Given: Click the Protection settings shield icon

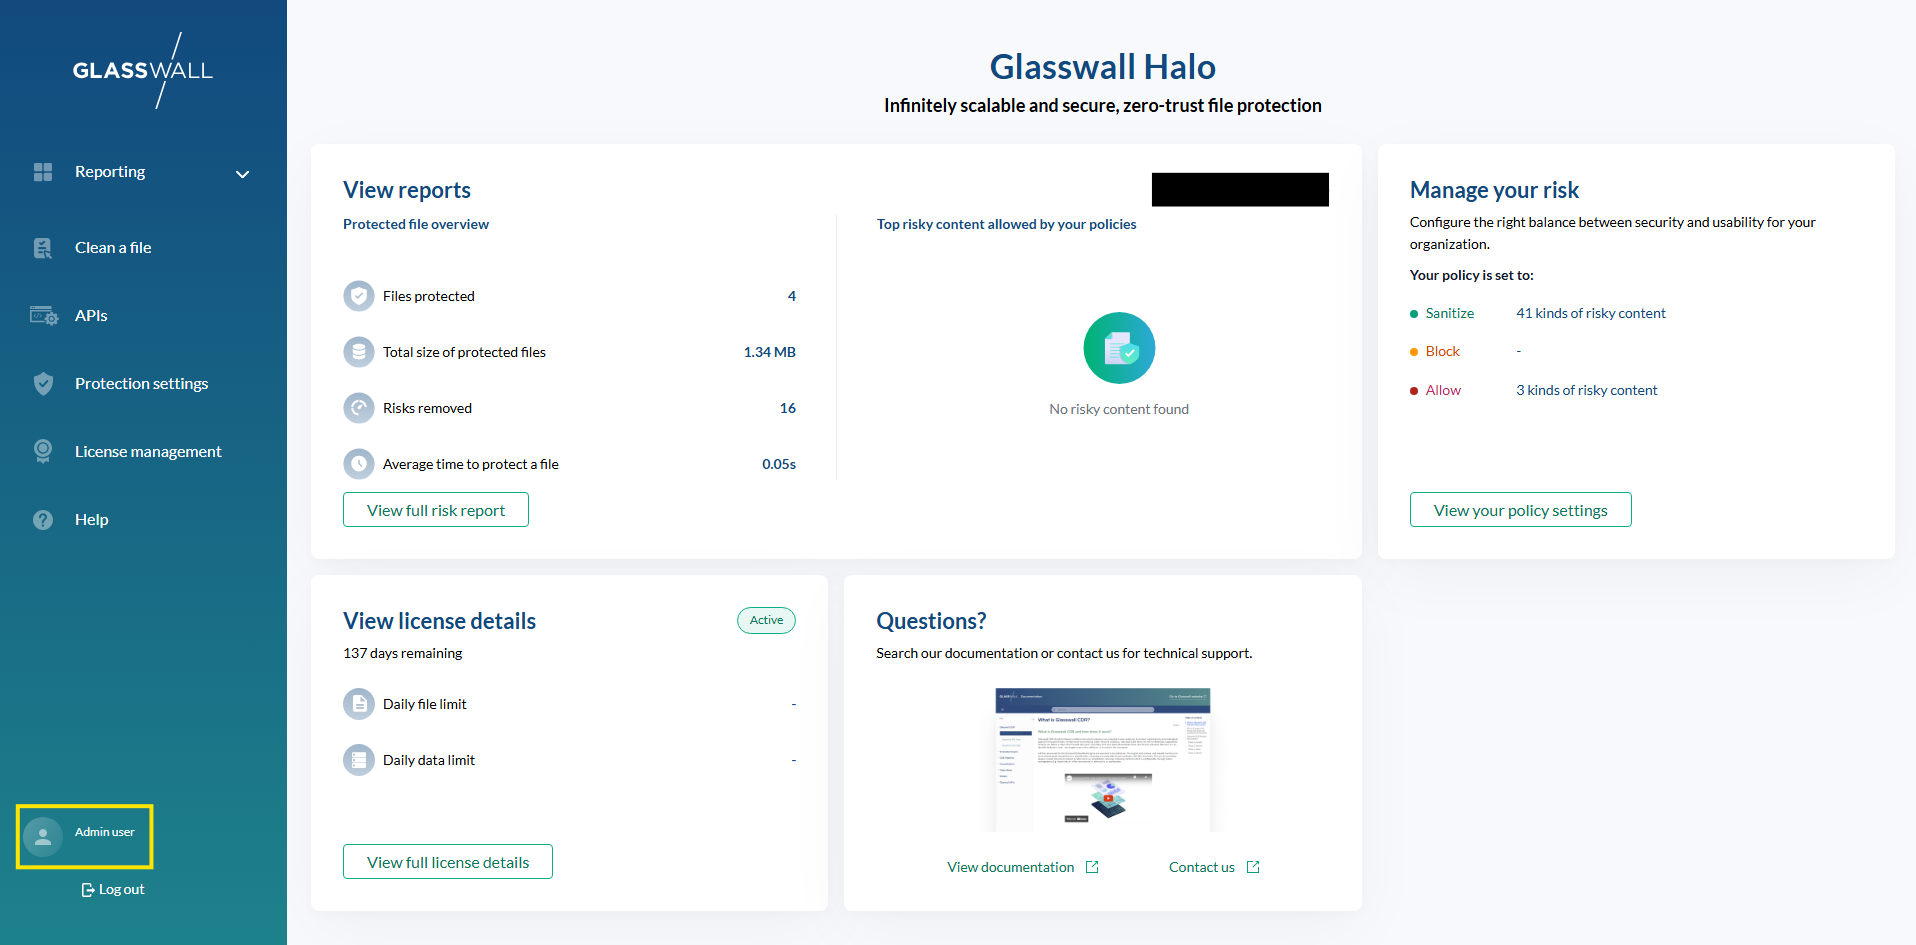Looking at the screenshot, I should point(43,384).
